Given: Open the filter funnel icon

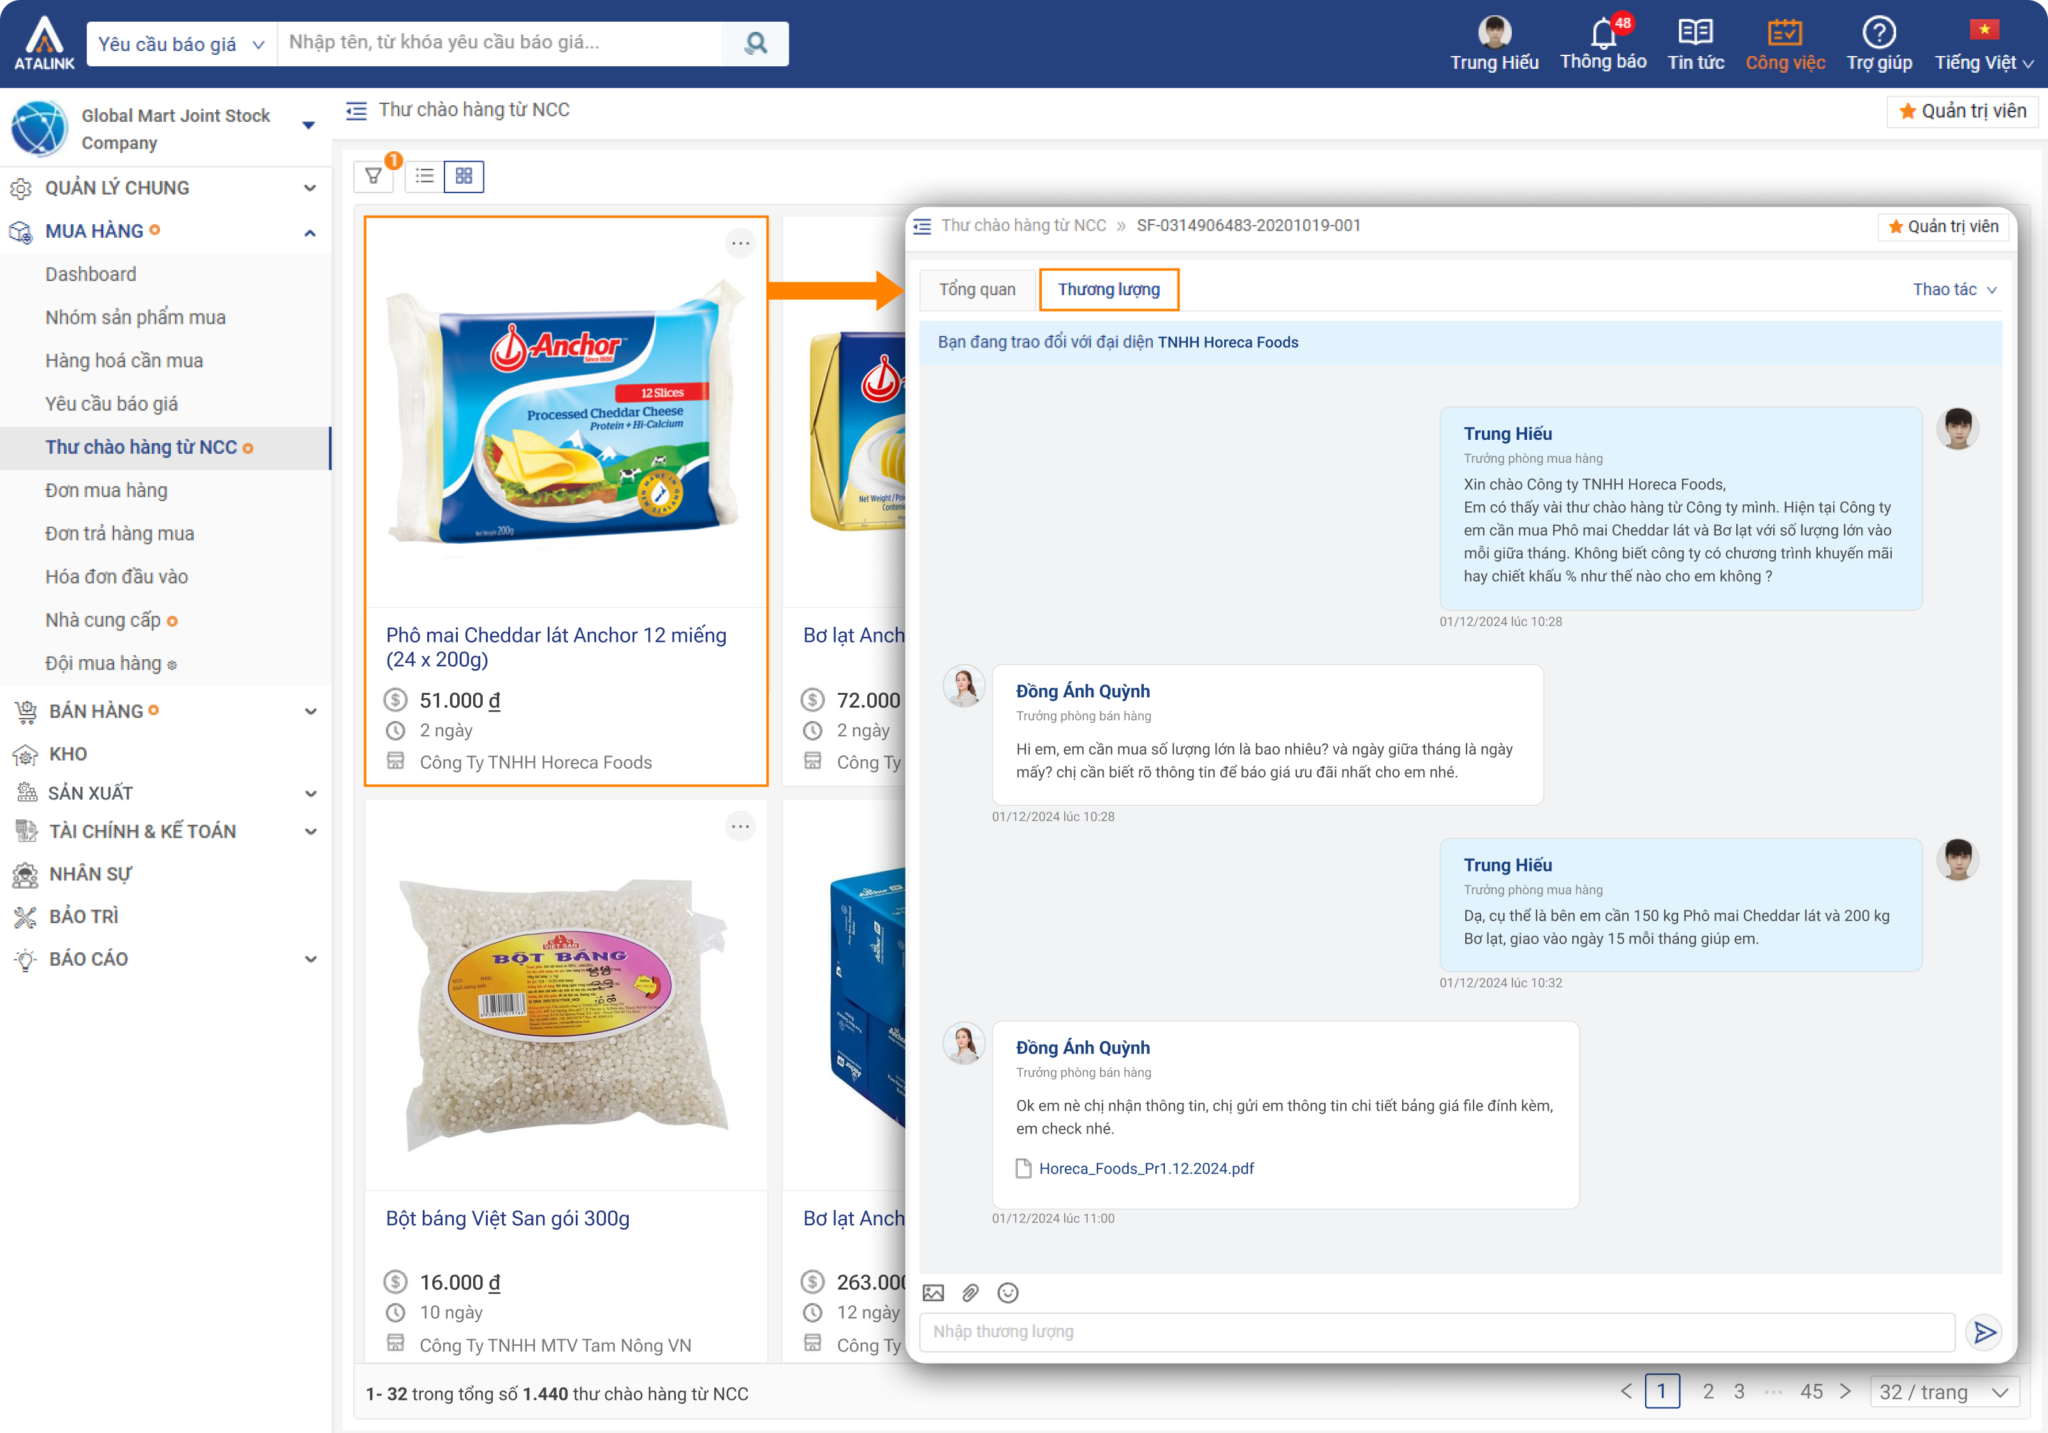Looking at the screenshot, I should point(373,176).
